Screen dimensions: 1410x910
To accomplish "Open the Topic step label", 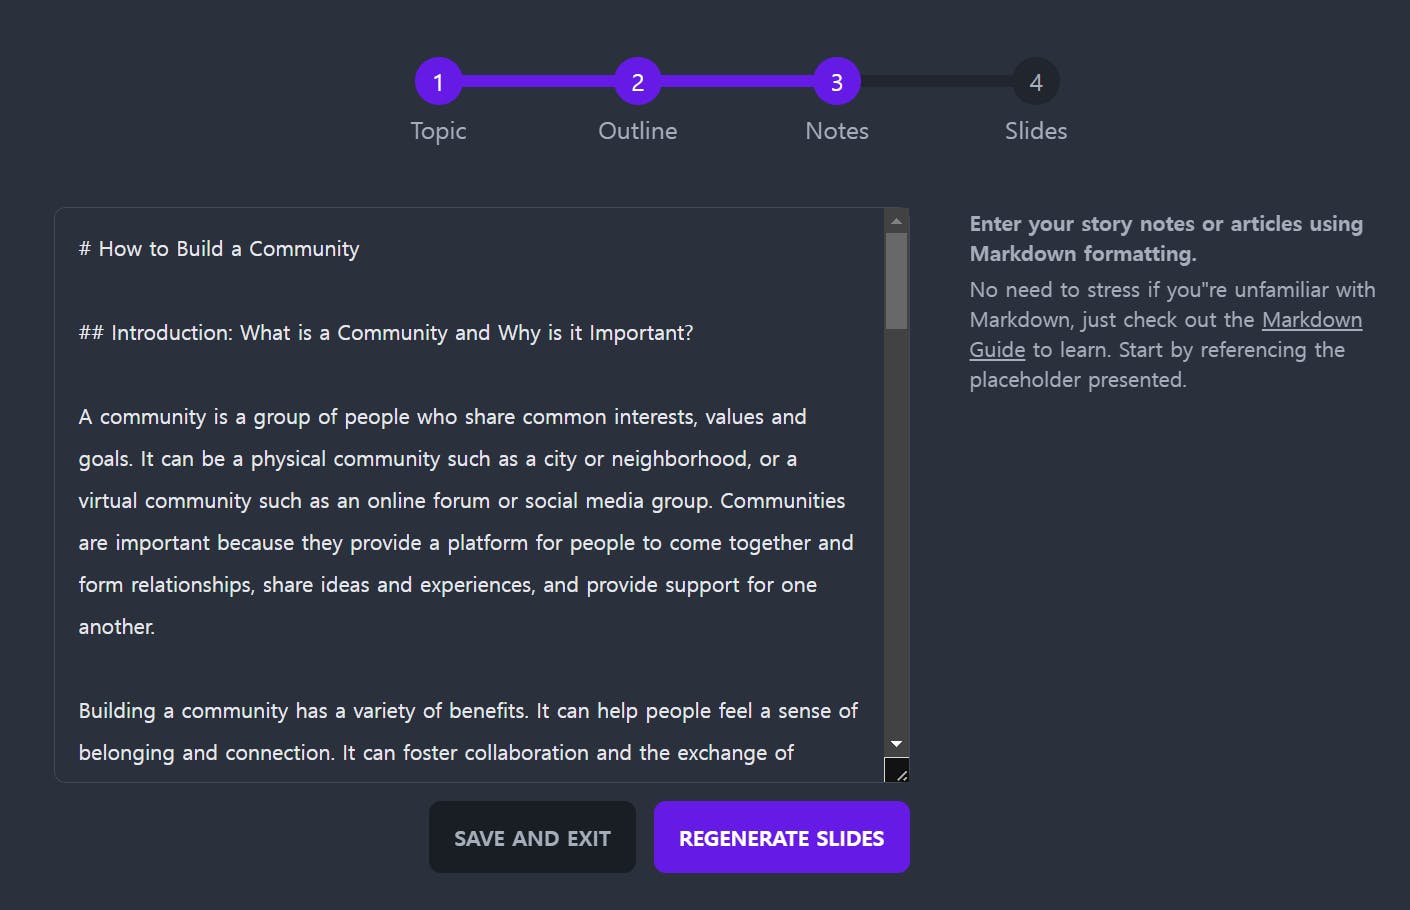I will pos(438,131).
